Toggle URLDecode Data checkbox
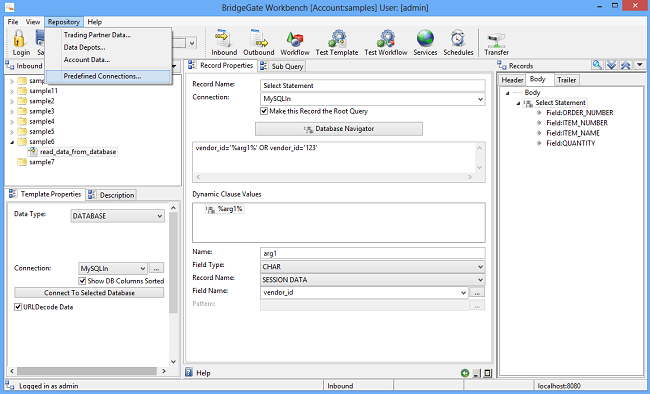650x394 pixels. tap(18, 307)
